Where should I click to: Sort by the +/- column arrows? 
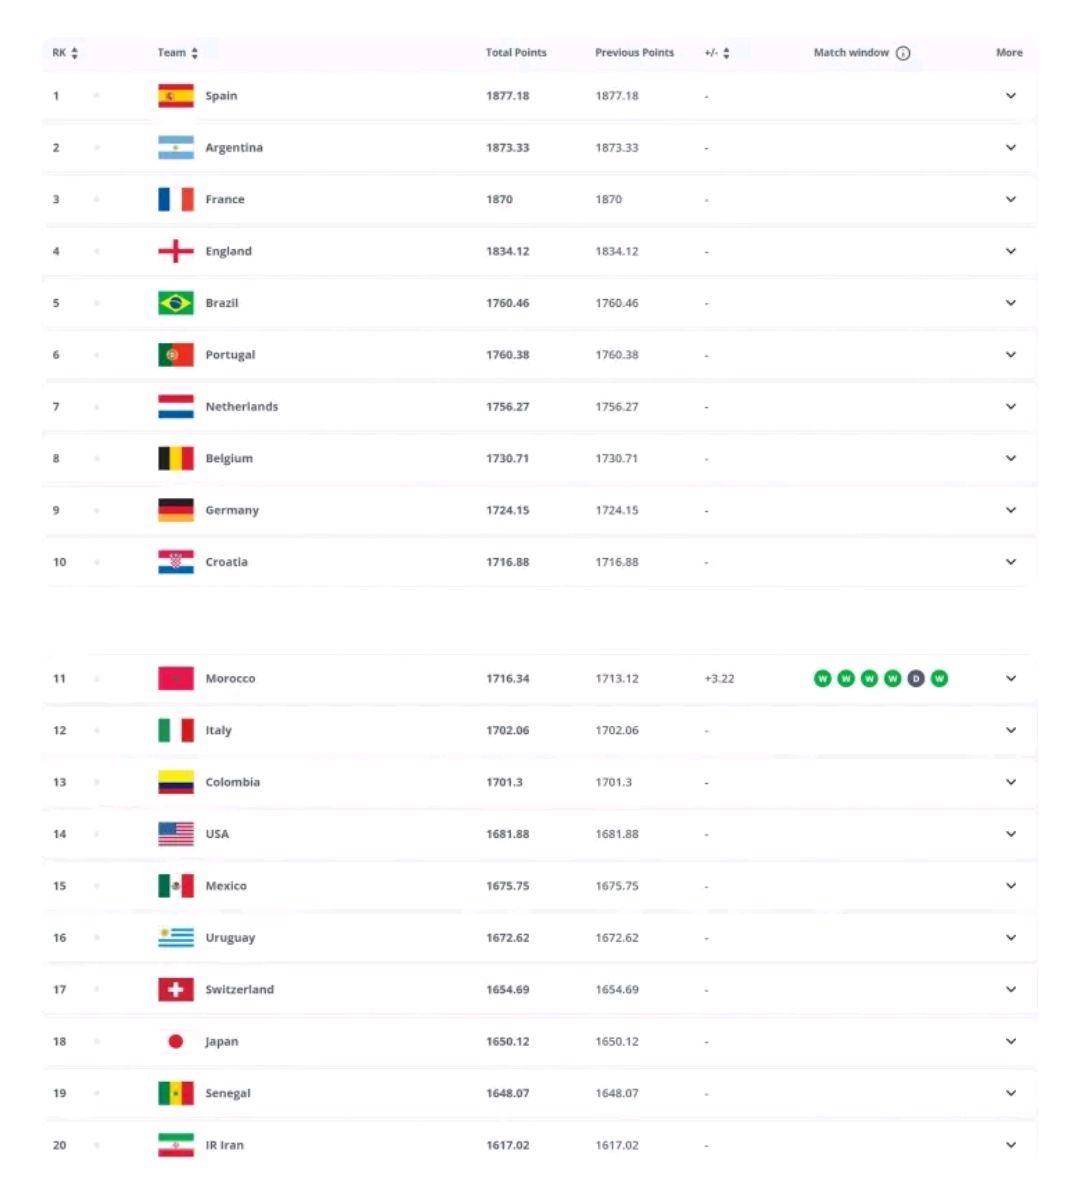coord(726,53)
